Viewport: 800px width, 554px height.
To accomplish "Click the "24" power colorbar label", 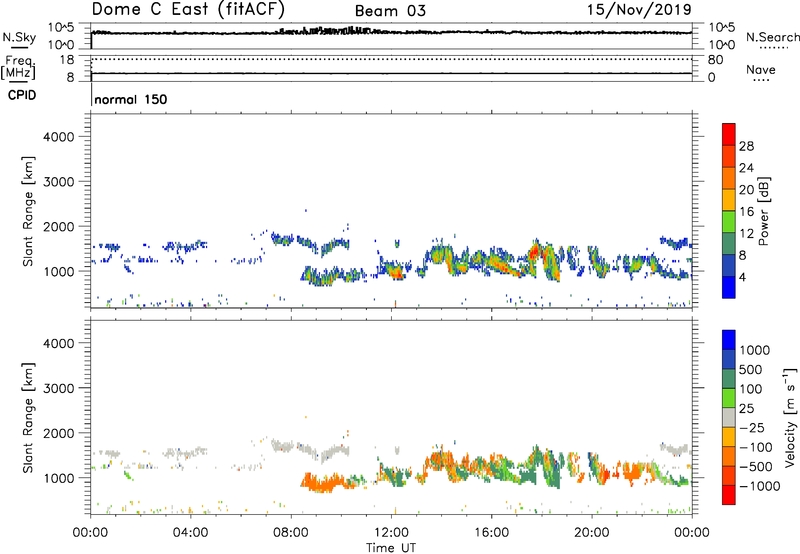I will tap(746, 168).
